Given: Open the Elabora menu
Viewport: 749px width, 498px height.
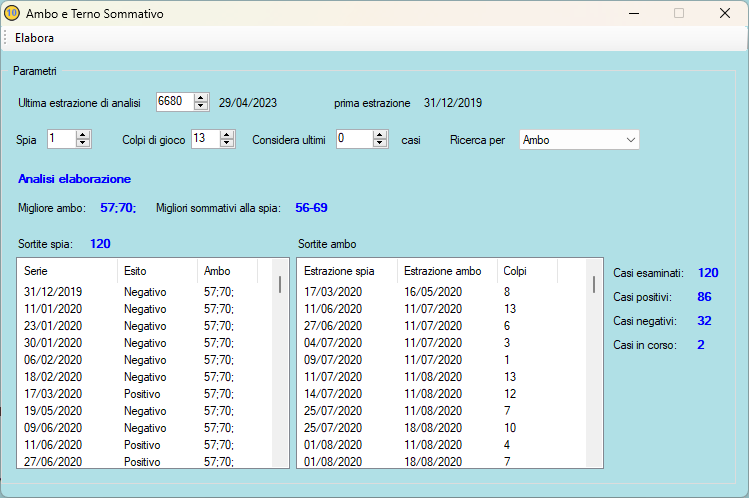Looking at the screenshot, I should click(x=34, y=38).
